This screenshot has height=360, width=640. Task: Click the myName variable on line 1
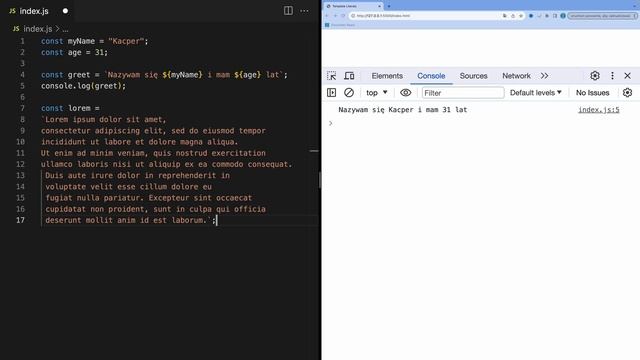[81, 41]
